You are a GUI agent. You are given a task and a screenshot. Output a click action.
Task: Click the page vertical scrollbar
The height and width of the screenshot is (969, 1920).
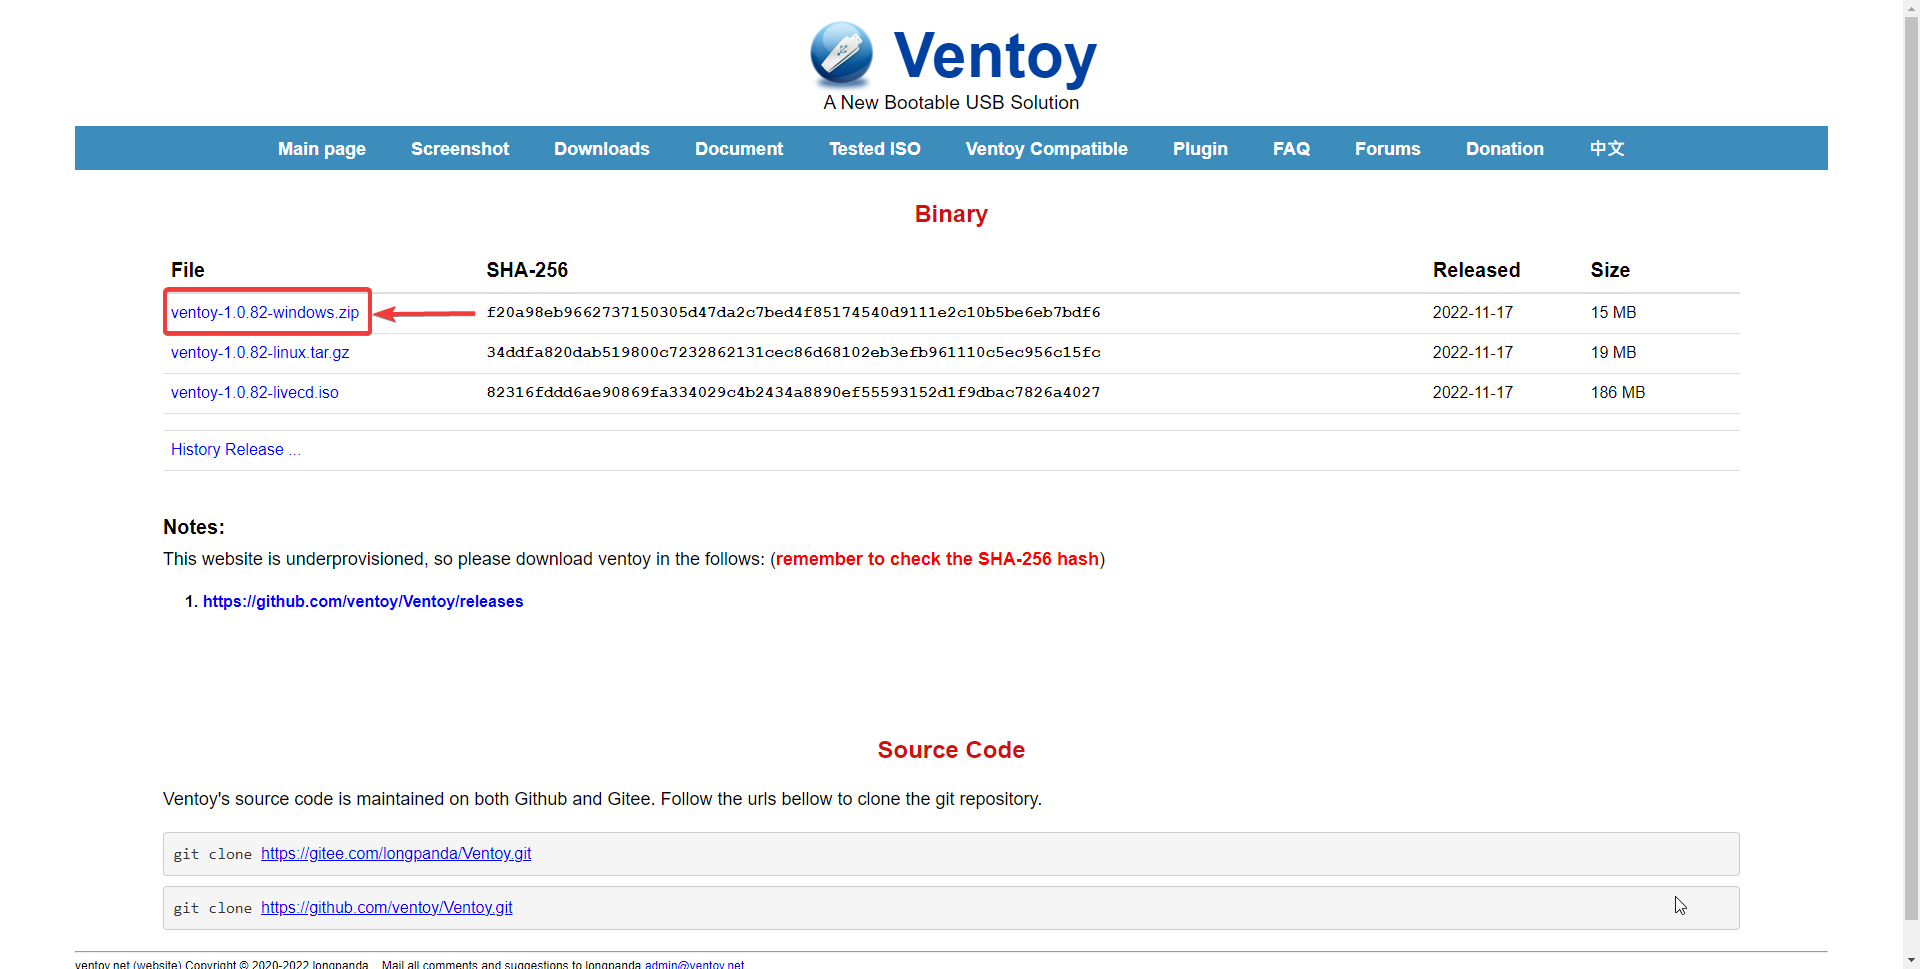pos(1911,468)
